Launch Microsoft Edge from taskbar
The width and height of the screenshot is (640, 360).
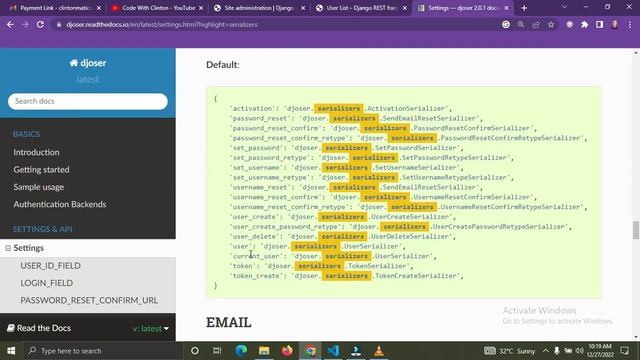241,351
